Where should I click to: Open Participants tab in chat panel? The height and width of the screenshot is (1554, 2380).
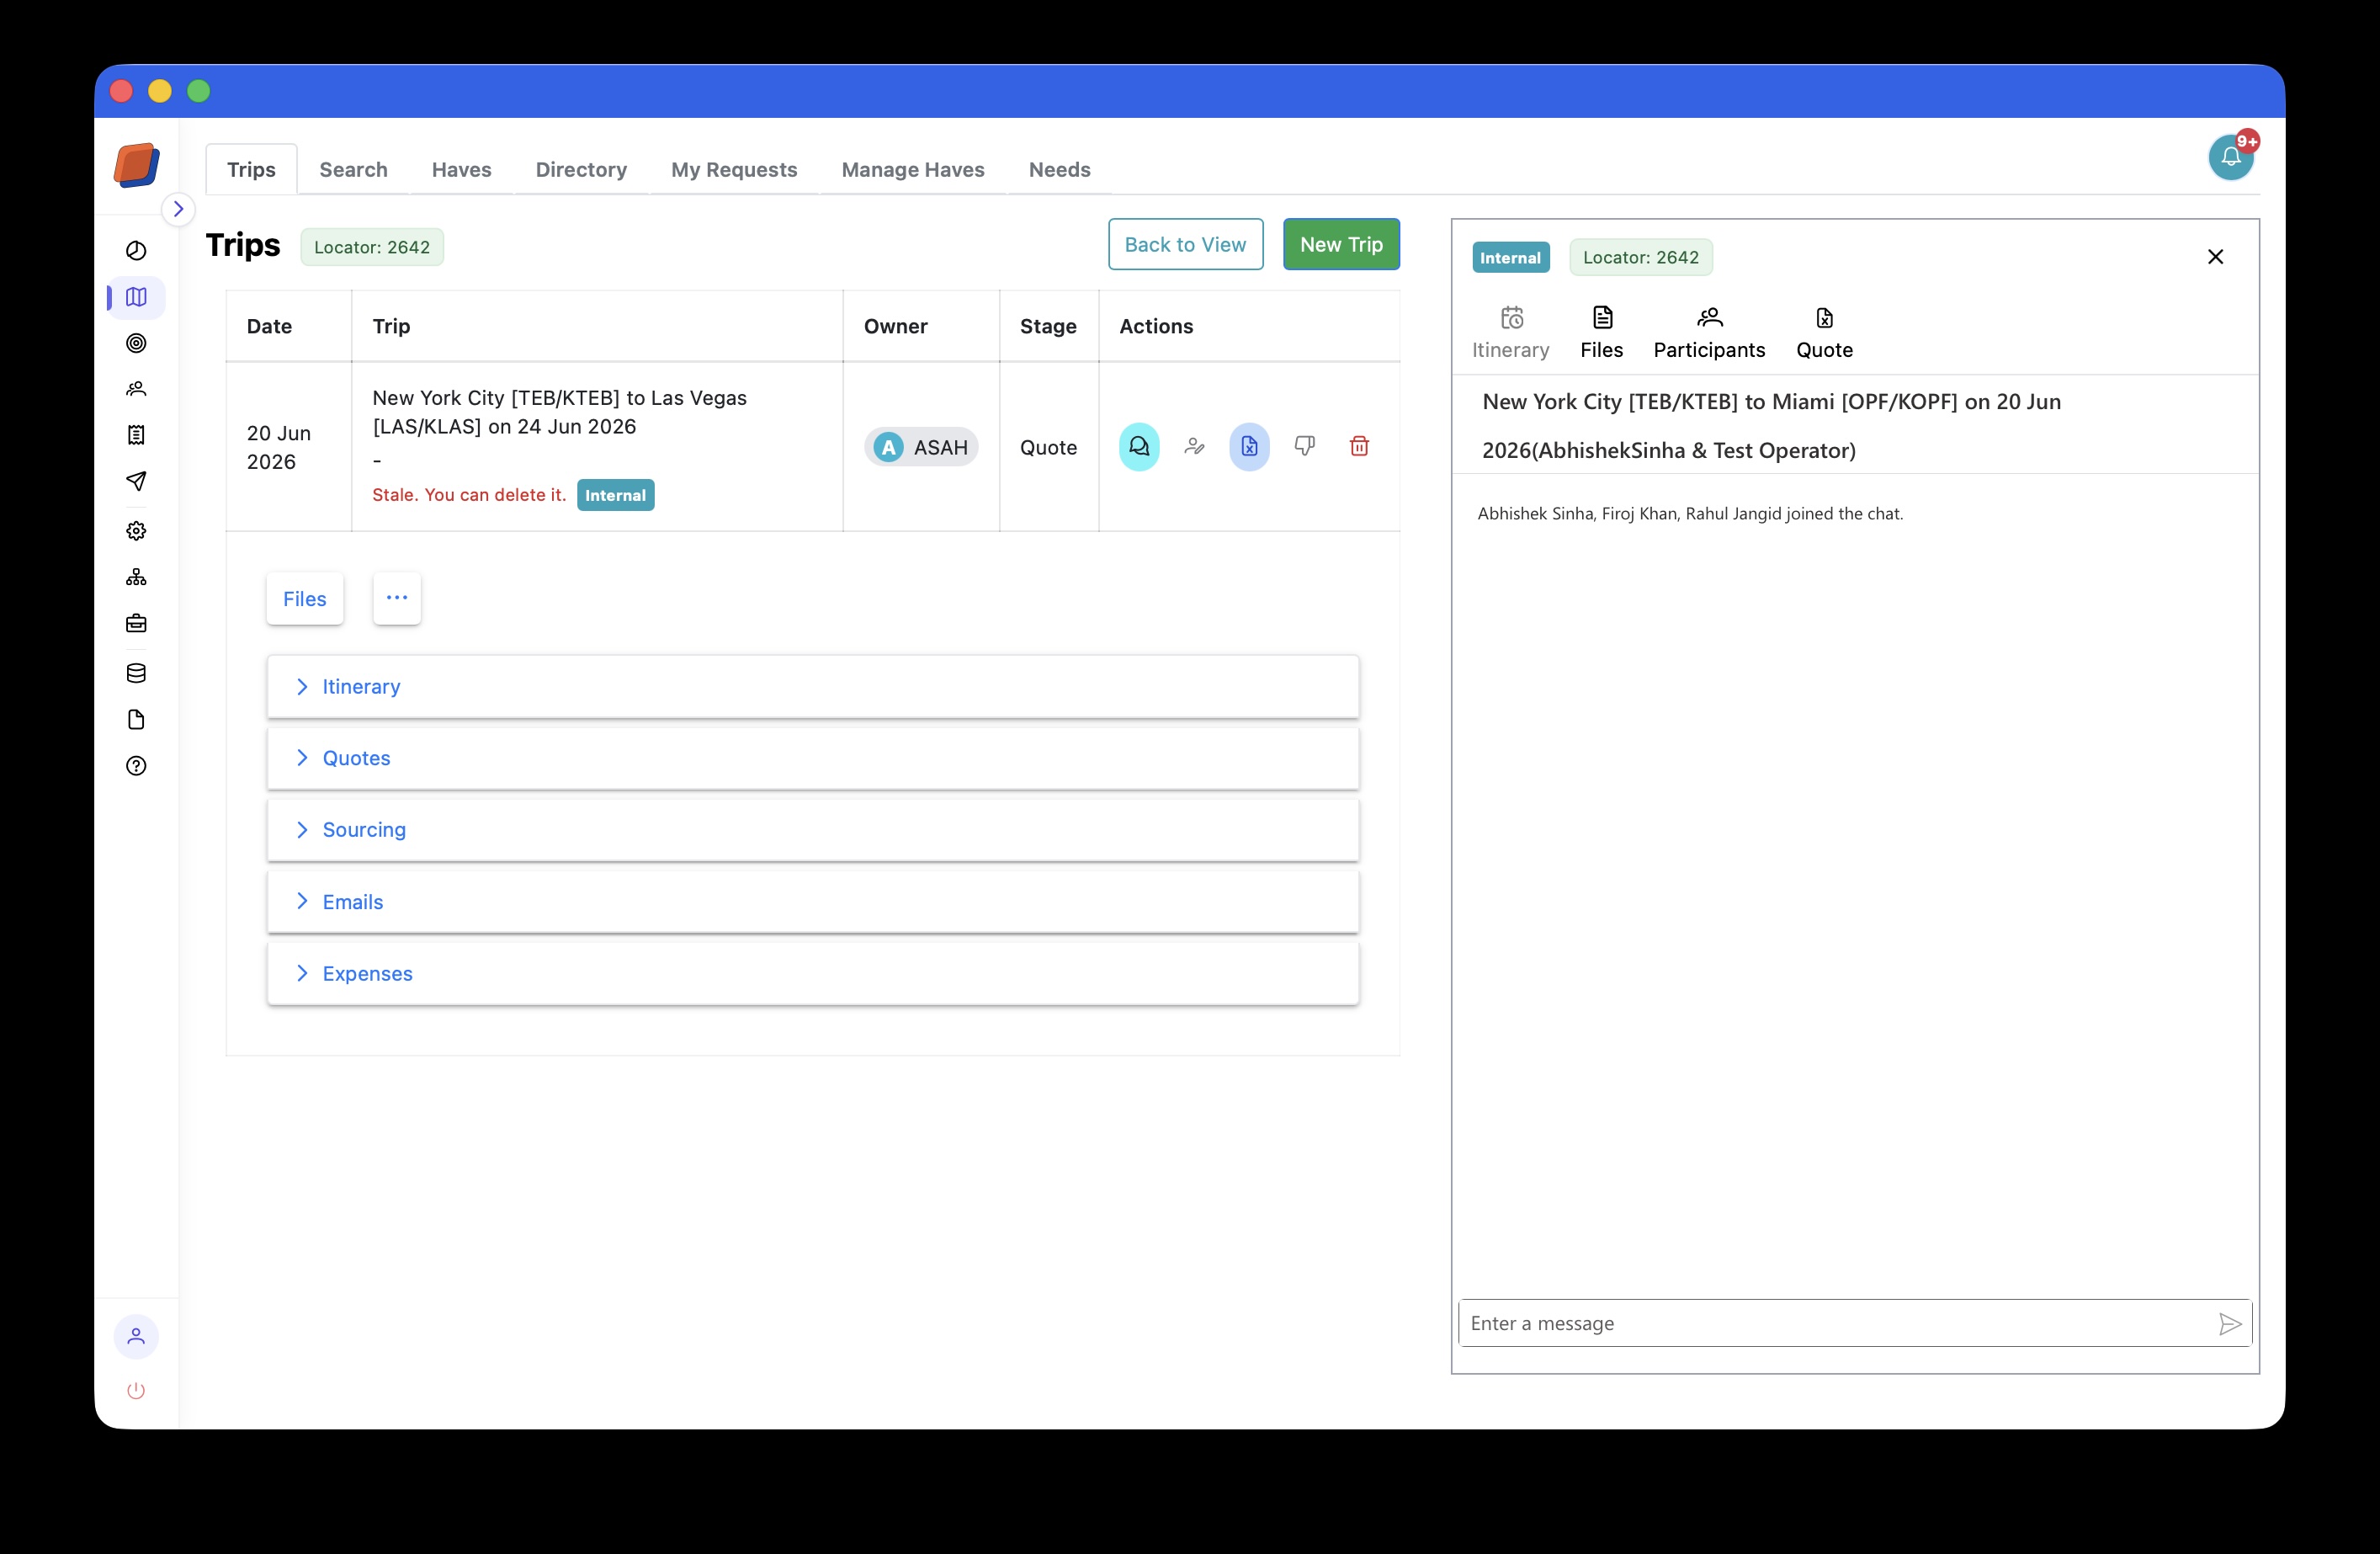(1709, 333)
